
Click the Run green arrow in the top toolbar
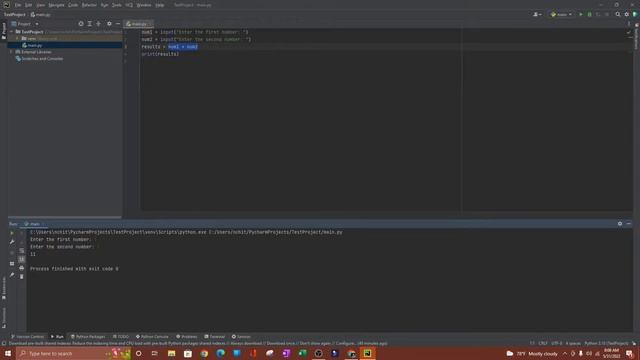pyautogui.click(x=581, y=14)
